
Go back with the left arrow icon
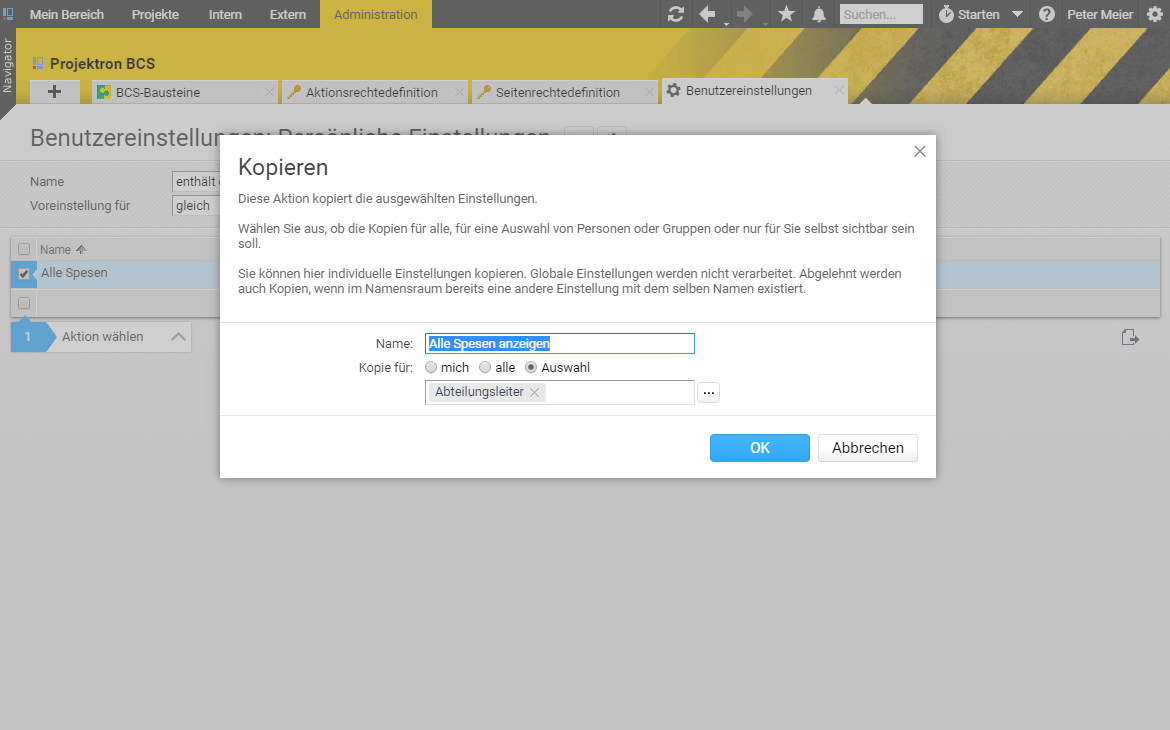(707, 14)
